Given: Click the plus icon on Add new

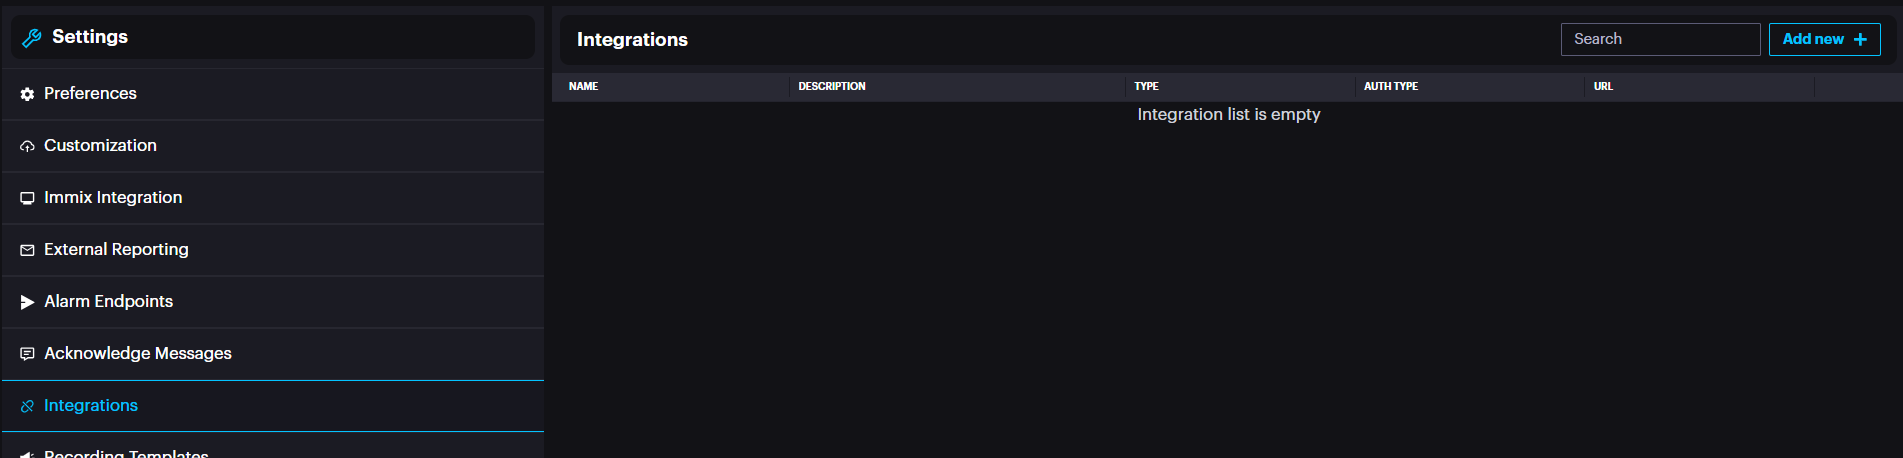Looking at the screenshot, I should coord(1860,39).
